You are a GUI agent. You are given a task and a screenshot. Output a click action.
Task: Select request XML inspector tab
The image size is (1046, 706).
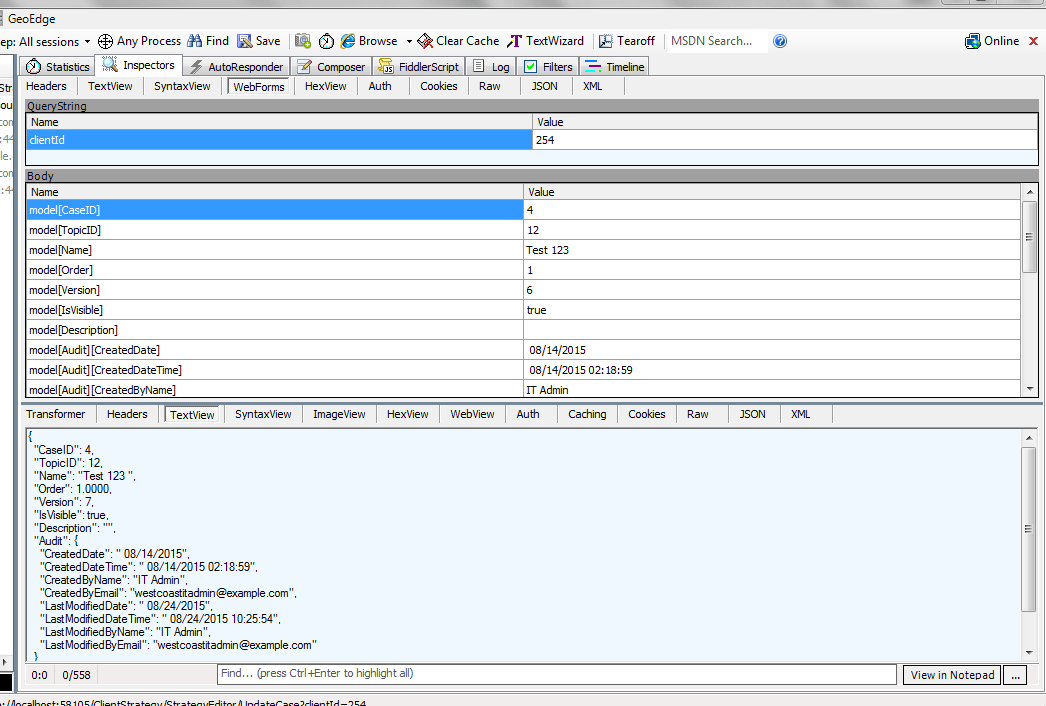(x=592, y=86)
